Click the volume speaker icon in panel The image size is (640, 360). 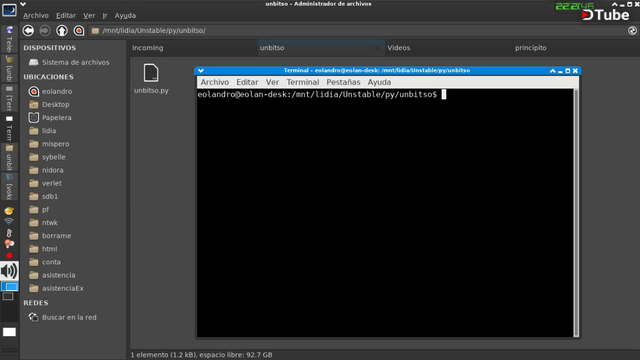9,271
